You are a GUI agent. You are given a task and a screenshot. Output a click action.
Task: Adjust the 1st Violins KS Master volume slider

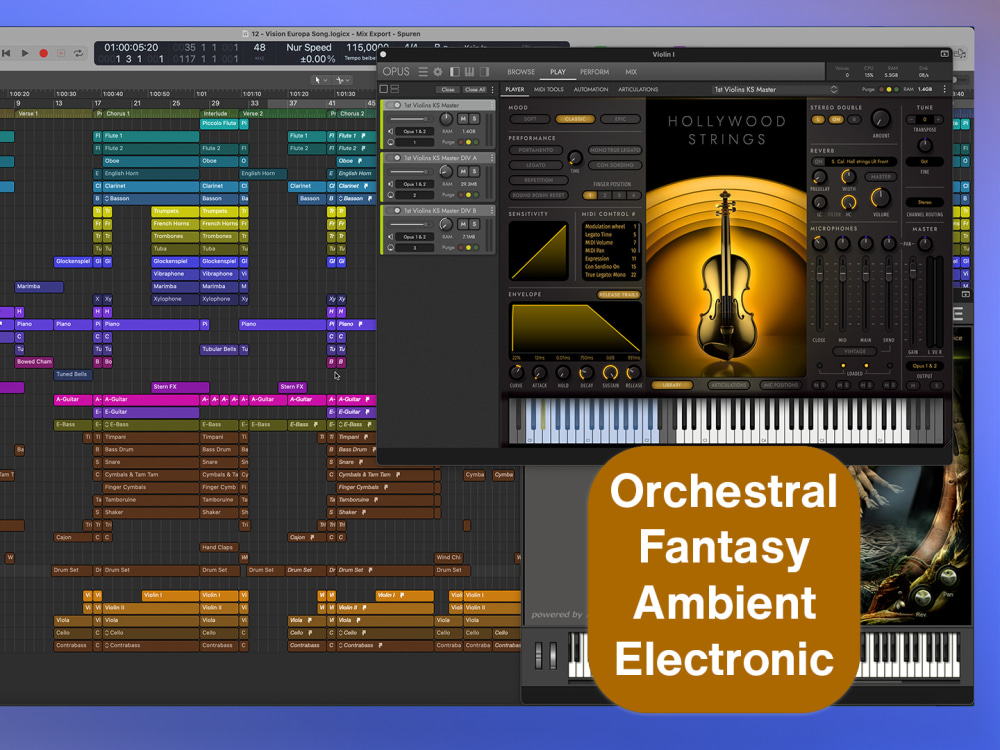pos(410,119)
